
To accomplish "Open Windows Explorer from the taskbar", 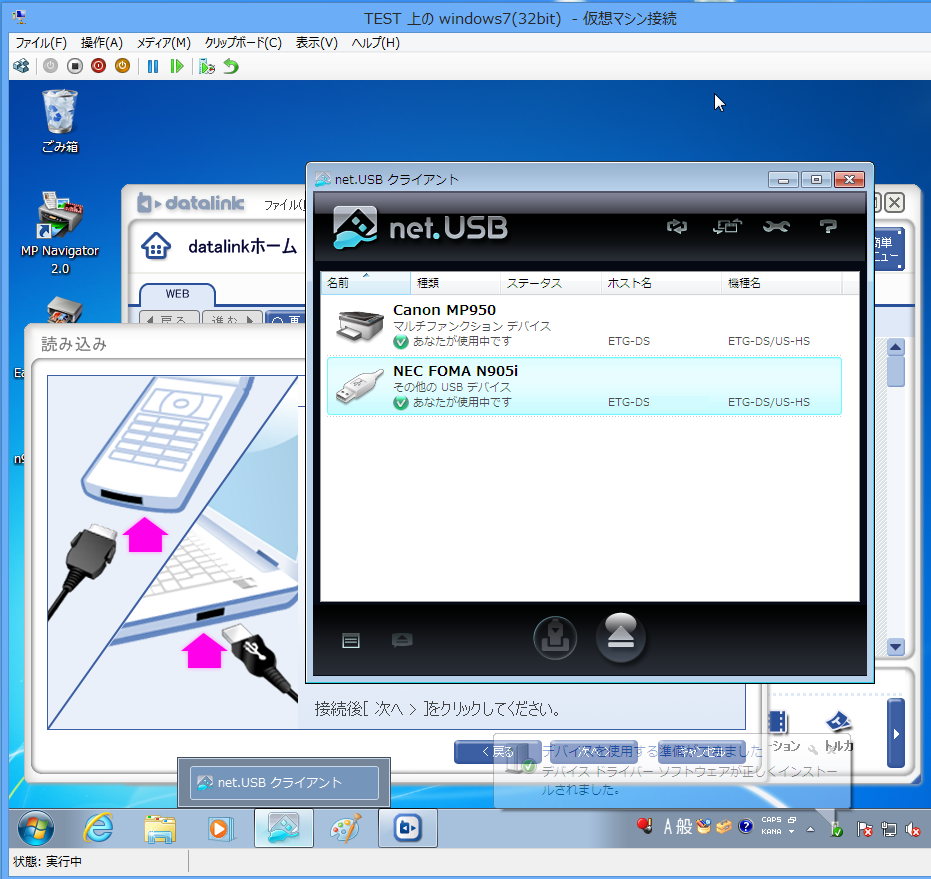I will [x=160, y=829].
